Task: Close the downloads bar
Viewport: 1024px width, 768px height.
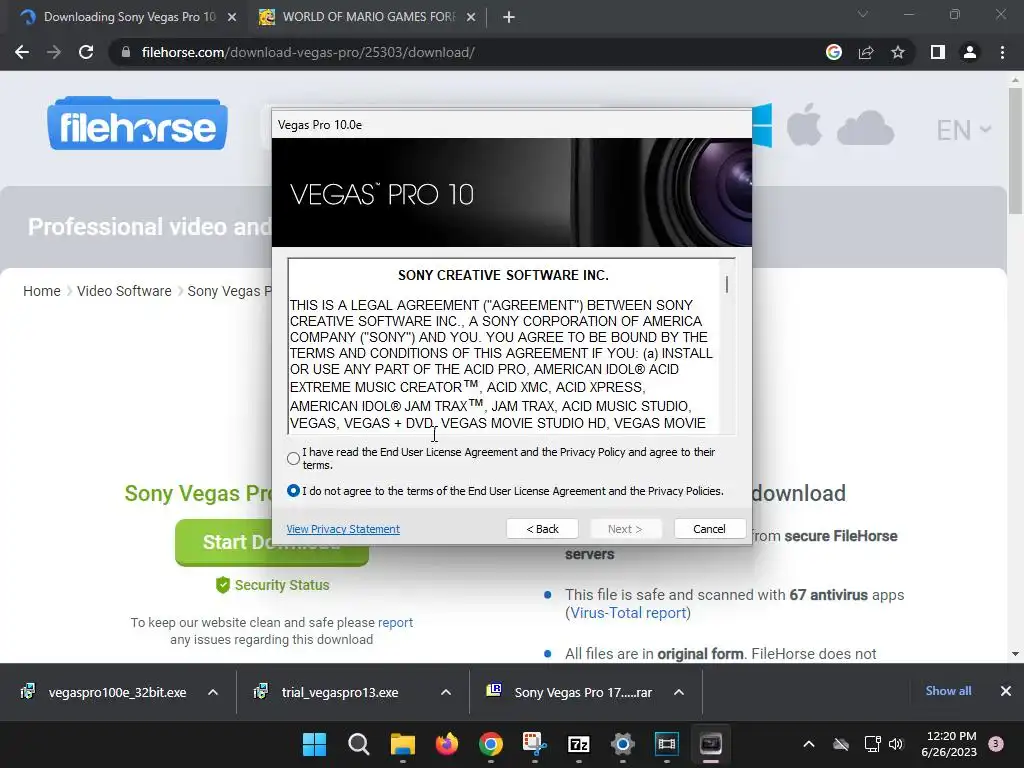Action: 1006,691
